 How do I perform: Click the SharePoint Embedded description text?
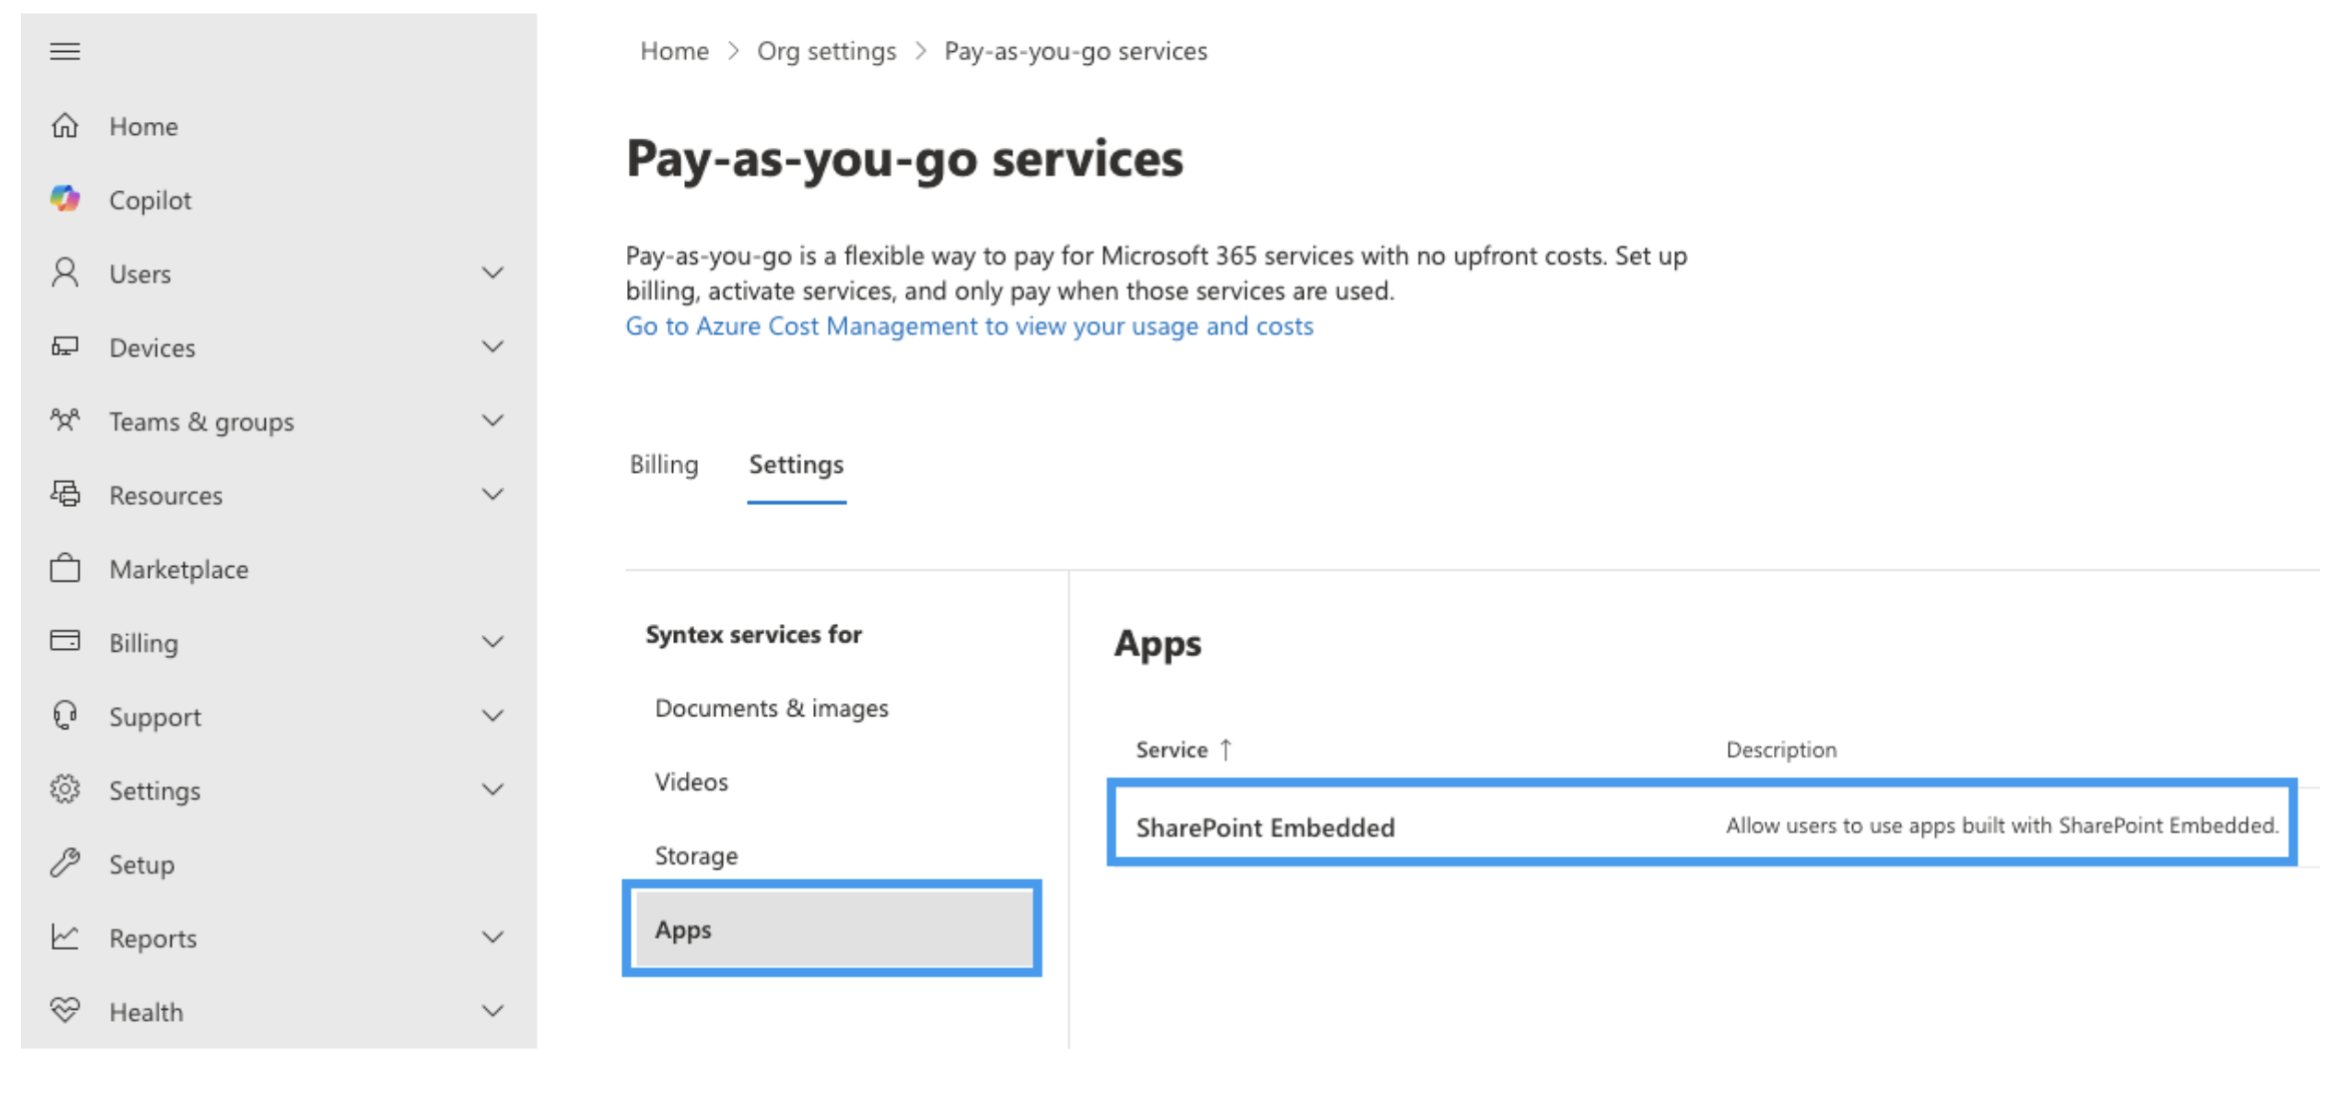click(x=2002, y=825)
